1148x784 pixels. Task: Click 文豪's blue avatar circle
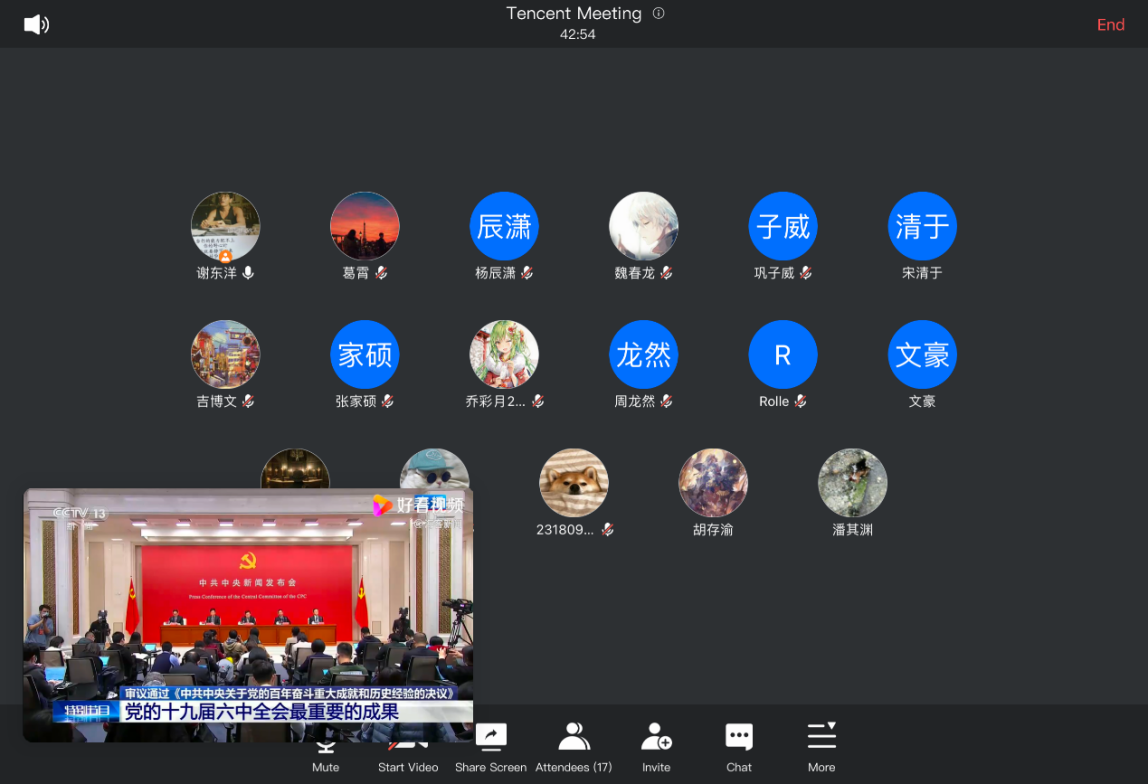[x=922, y=355]
